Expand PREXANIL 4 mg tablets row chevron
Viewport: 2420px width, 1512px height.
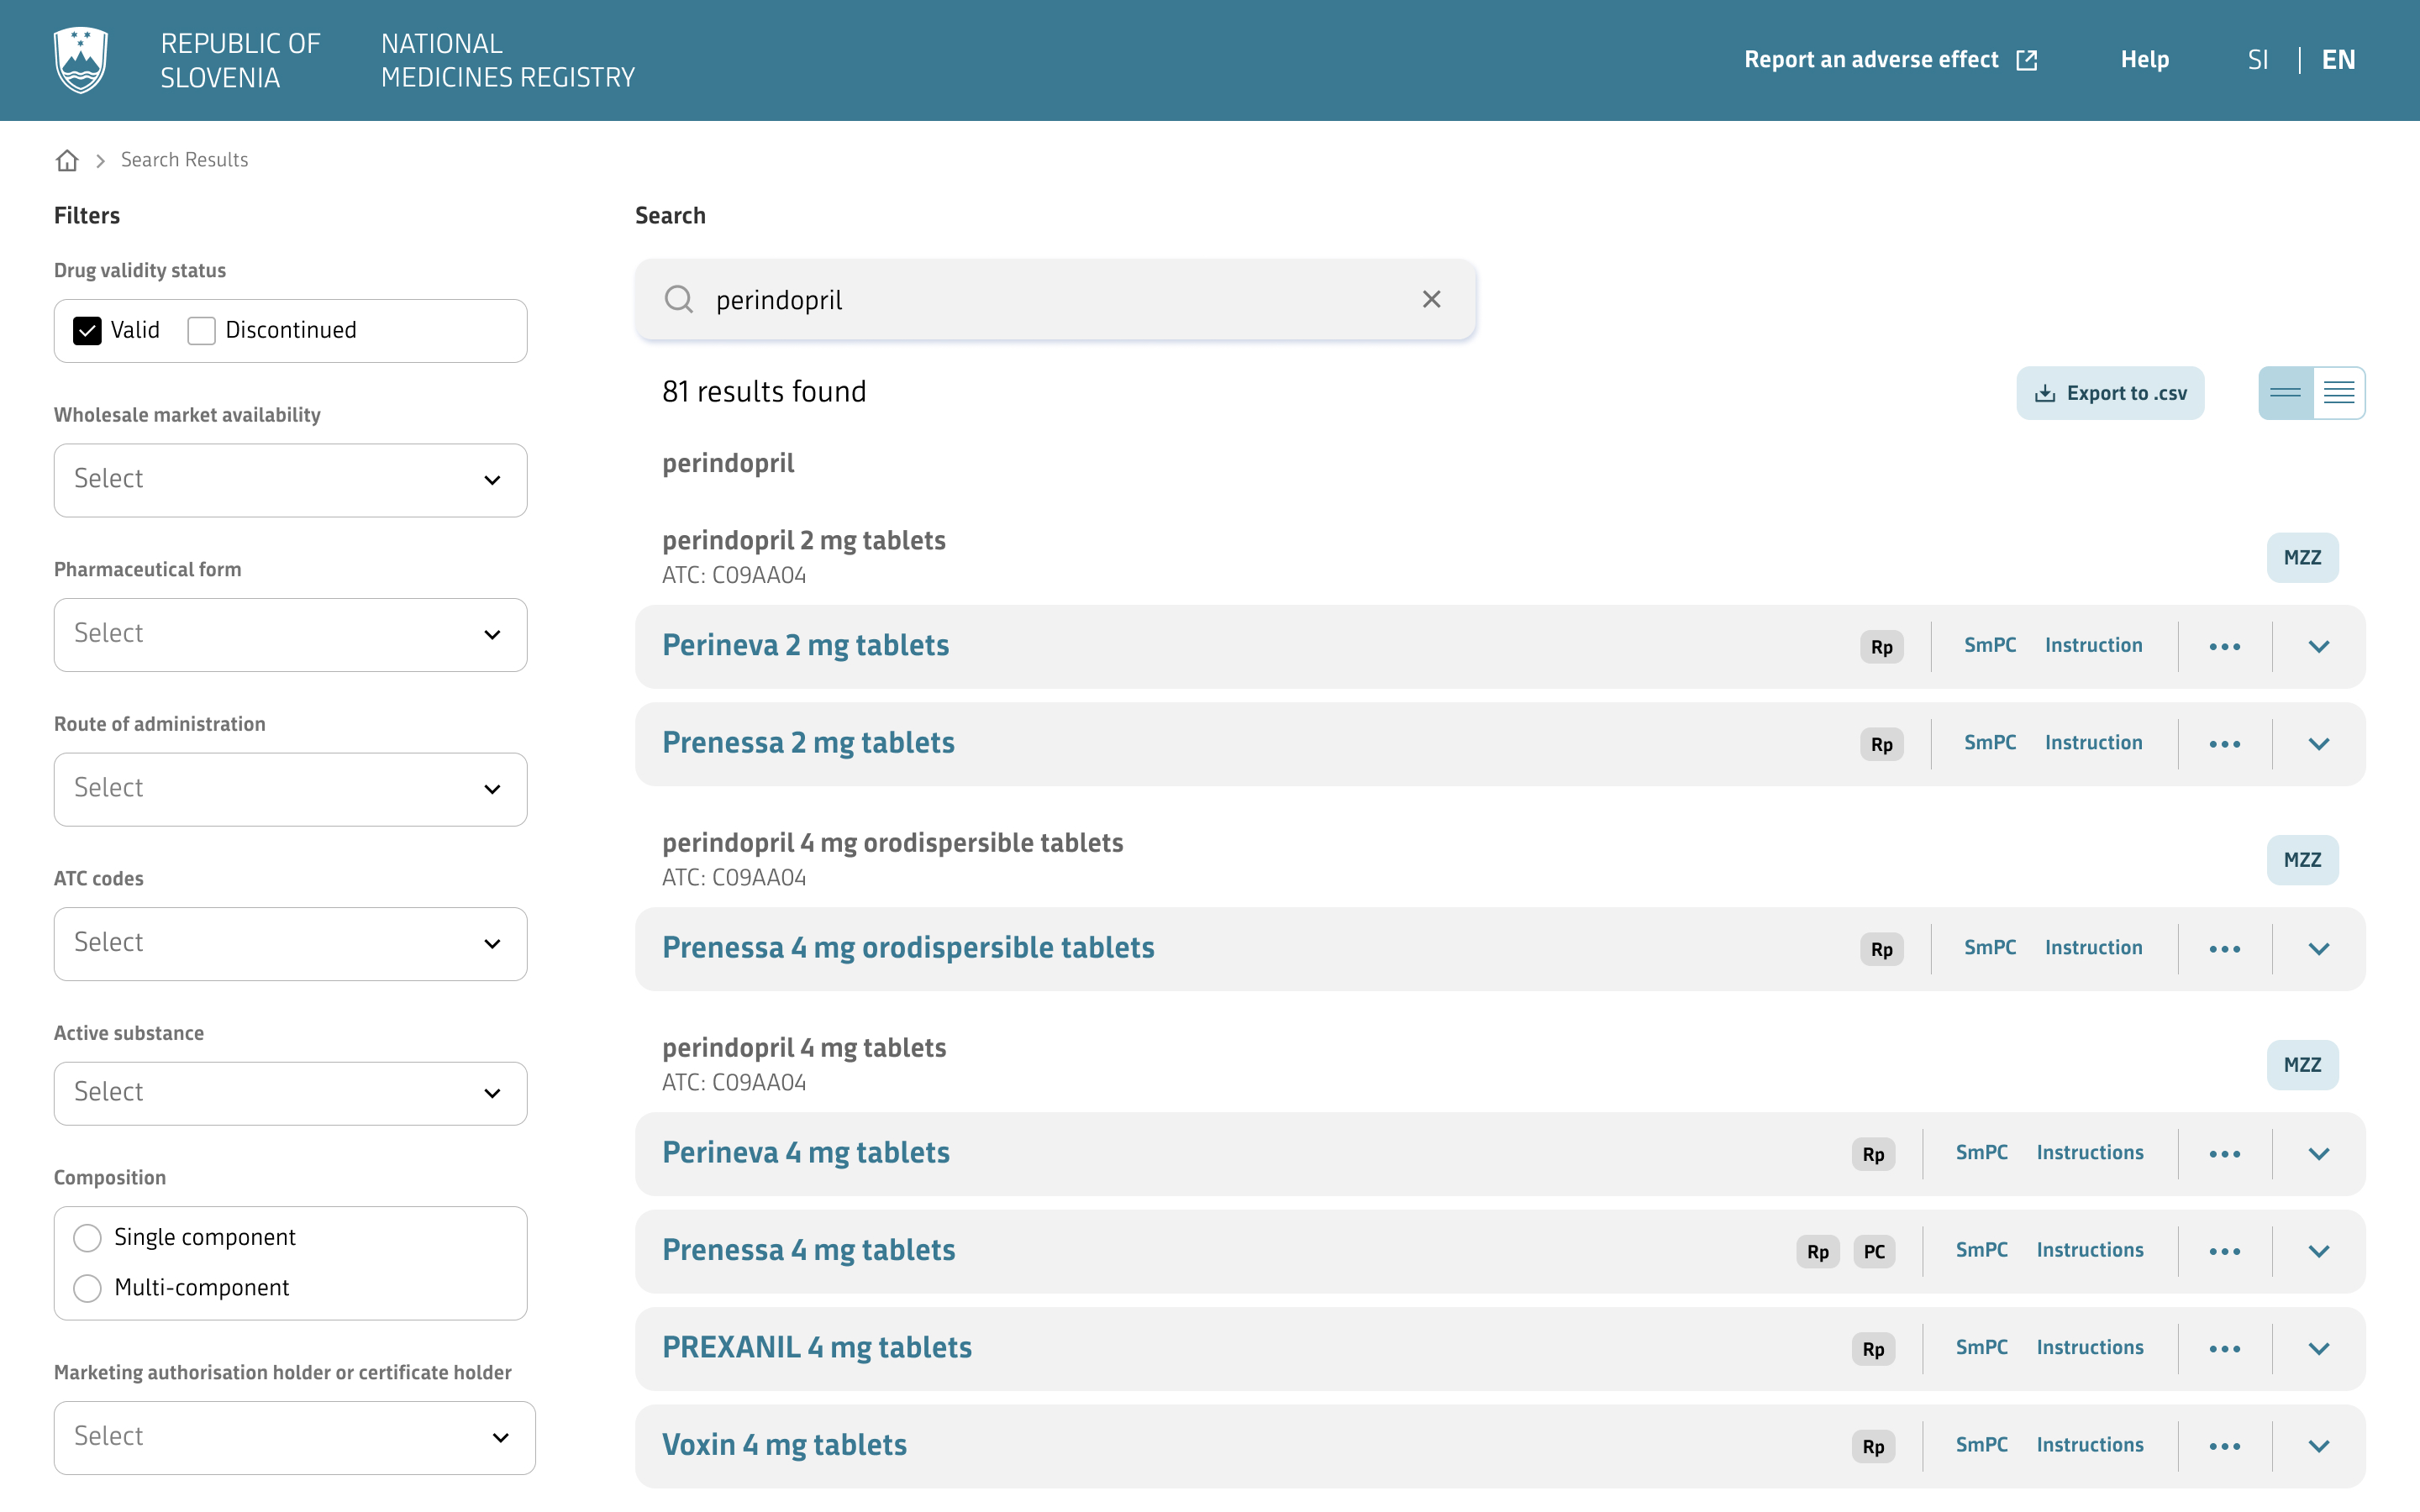(2319, 1349)
